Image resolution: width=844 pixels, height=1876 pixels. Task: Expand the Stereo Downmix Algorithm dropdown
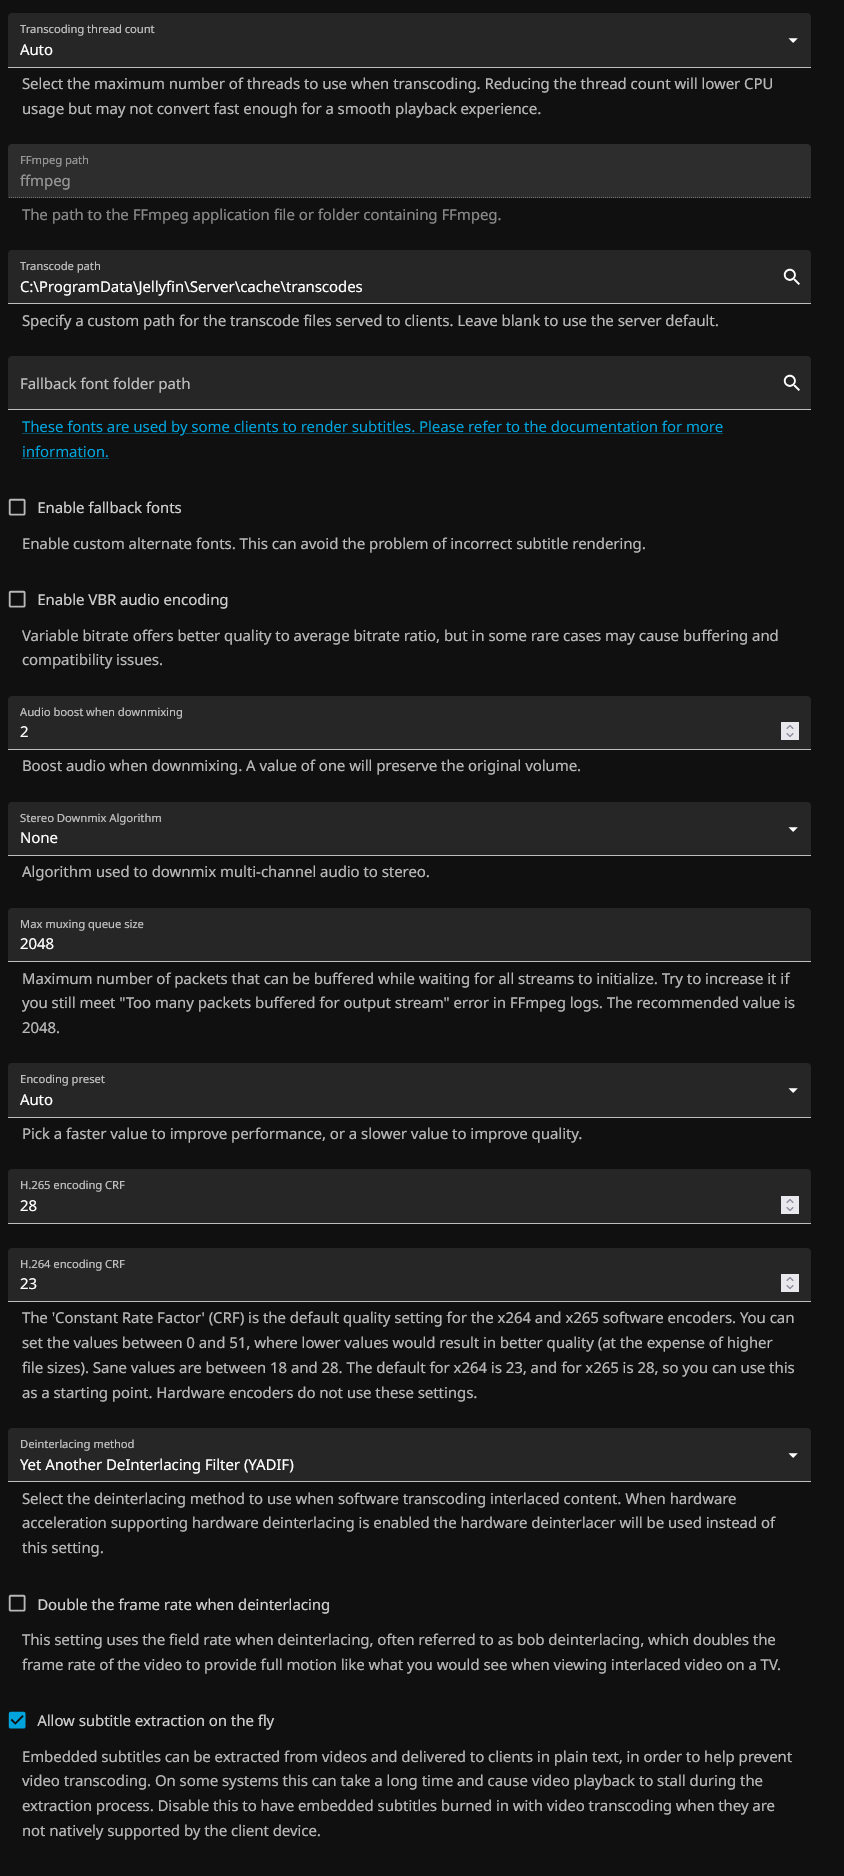409,829
